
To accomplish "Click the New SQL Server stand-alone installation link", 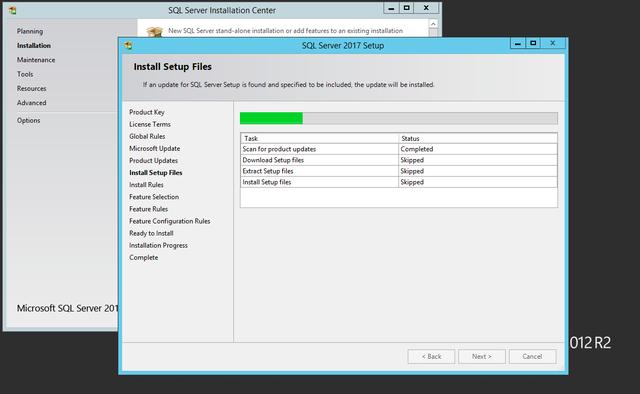I will (285, 31).
